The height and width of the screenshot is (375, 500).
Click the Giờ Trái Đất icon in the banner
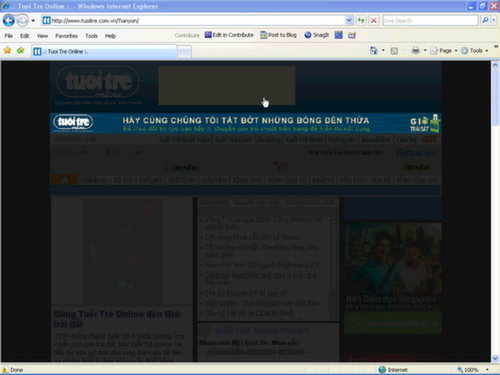pos(425,123)
